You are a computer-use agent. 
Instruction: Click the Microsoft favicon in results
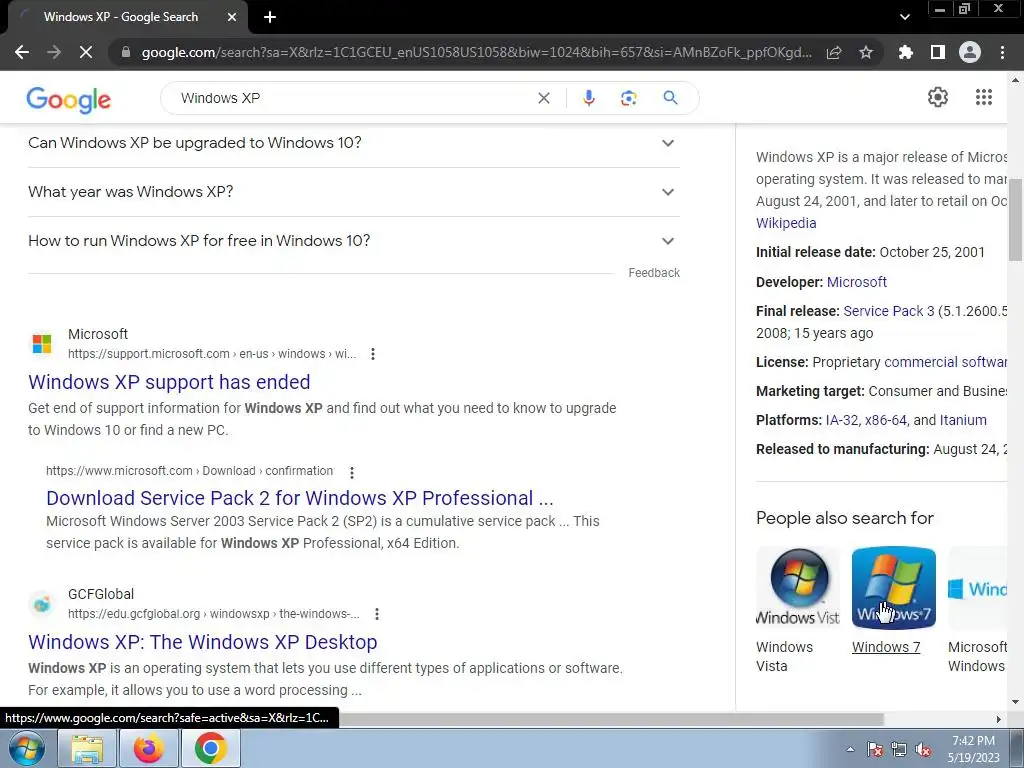[x=42, y=344]
